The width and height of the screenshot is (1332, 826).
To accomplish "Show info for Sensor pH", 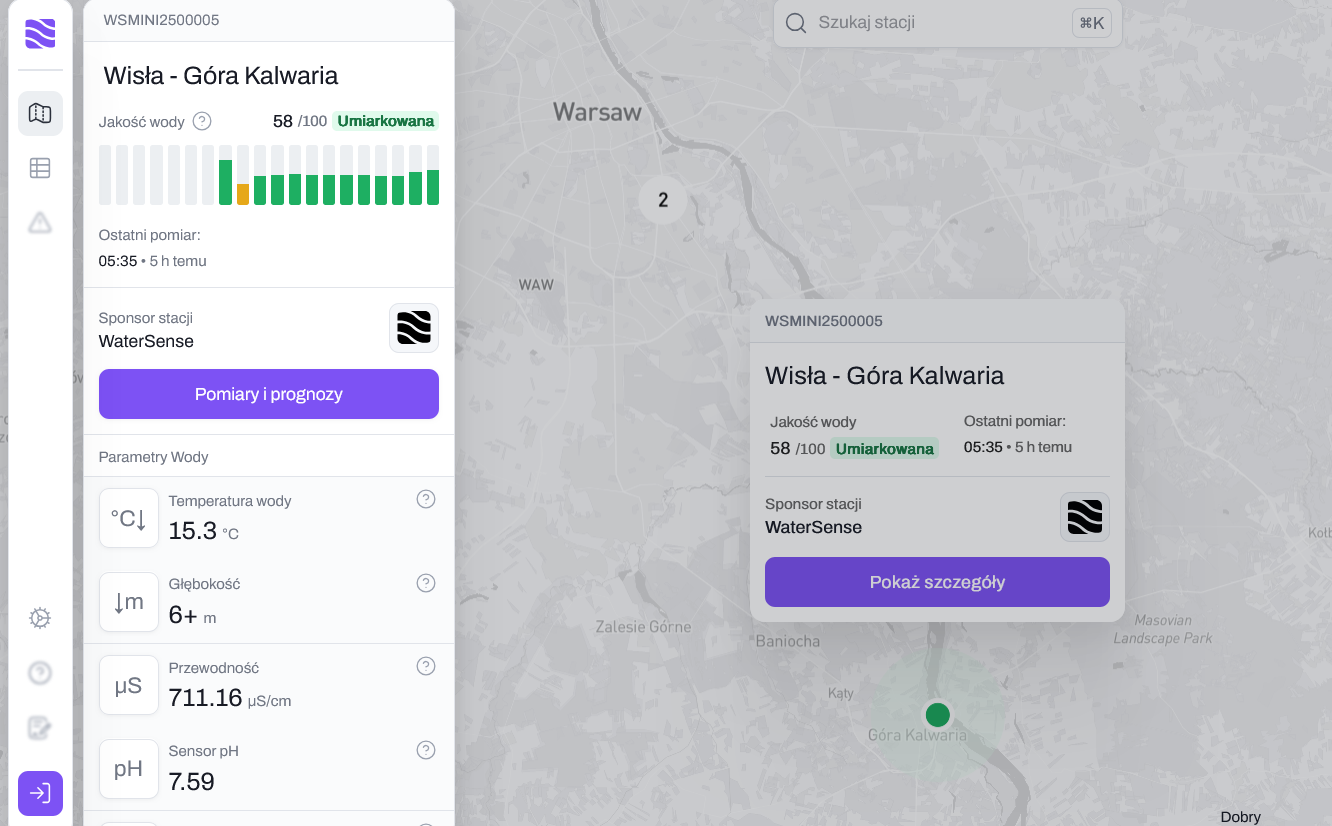I will click(426, 750).
